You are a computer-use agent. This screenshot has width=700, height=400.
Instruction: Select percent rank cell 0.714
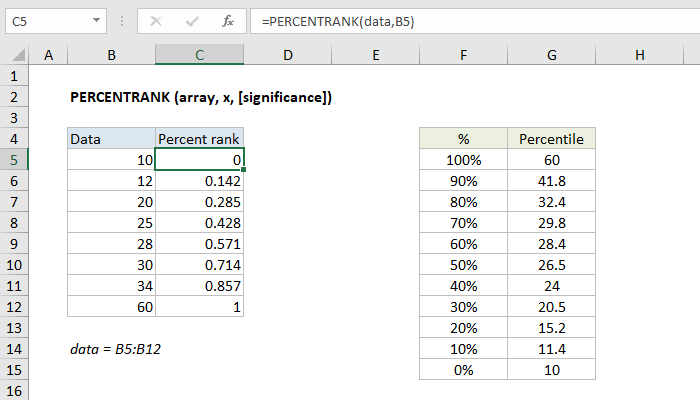coord(200,265)
